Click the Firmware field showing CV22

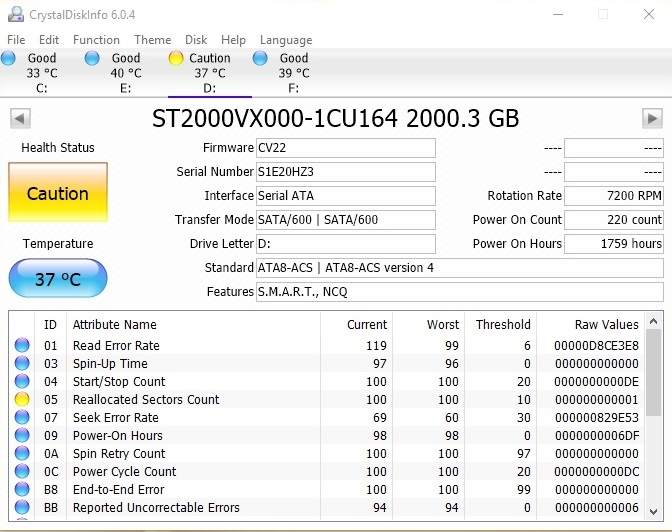(345, 148)
